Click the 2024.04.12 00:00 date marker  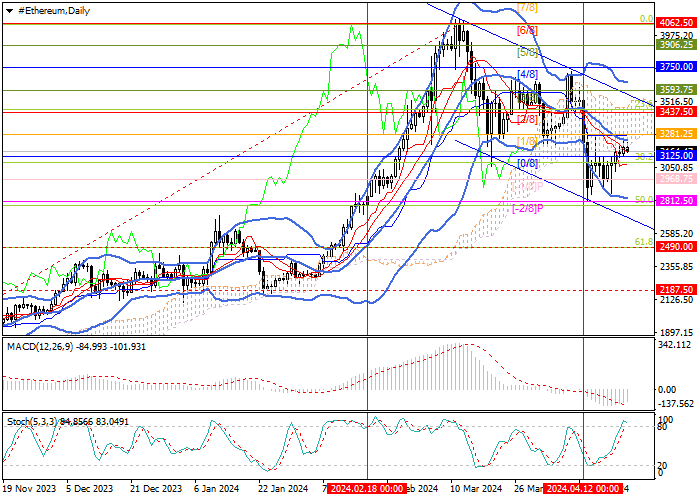tap(583, 488)
